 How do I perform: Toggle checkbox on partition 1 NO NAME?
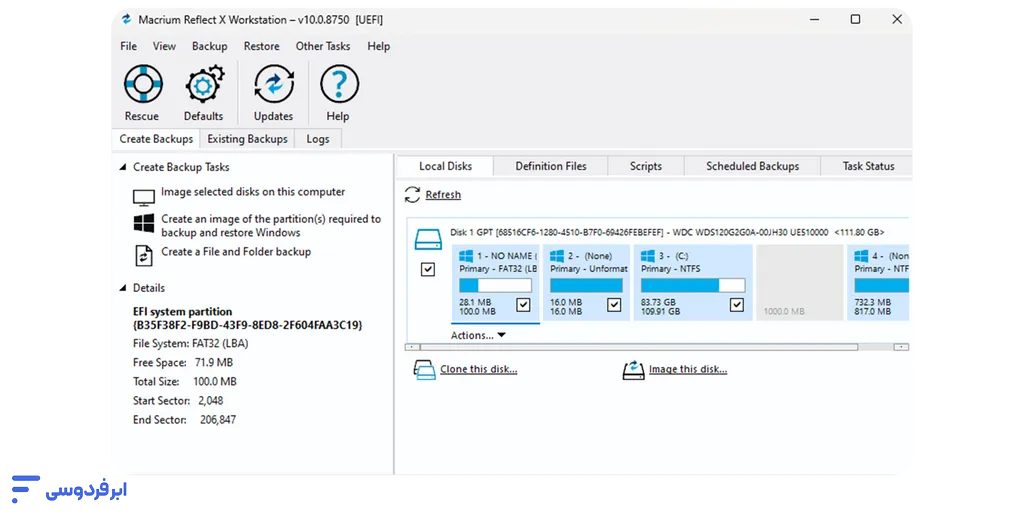[523, 305]
